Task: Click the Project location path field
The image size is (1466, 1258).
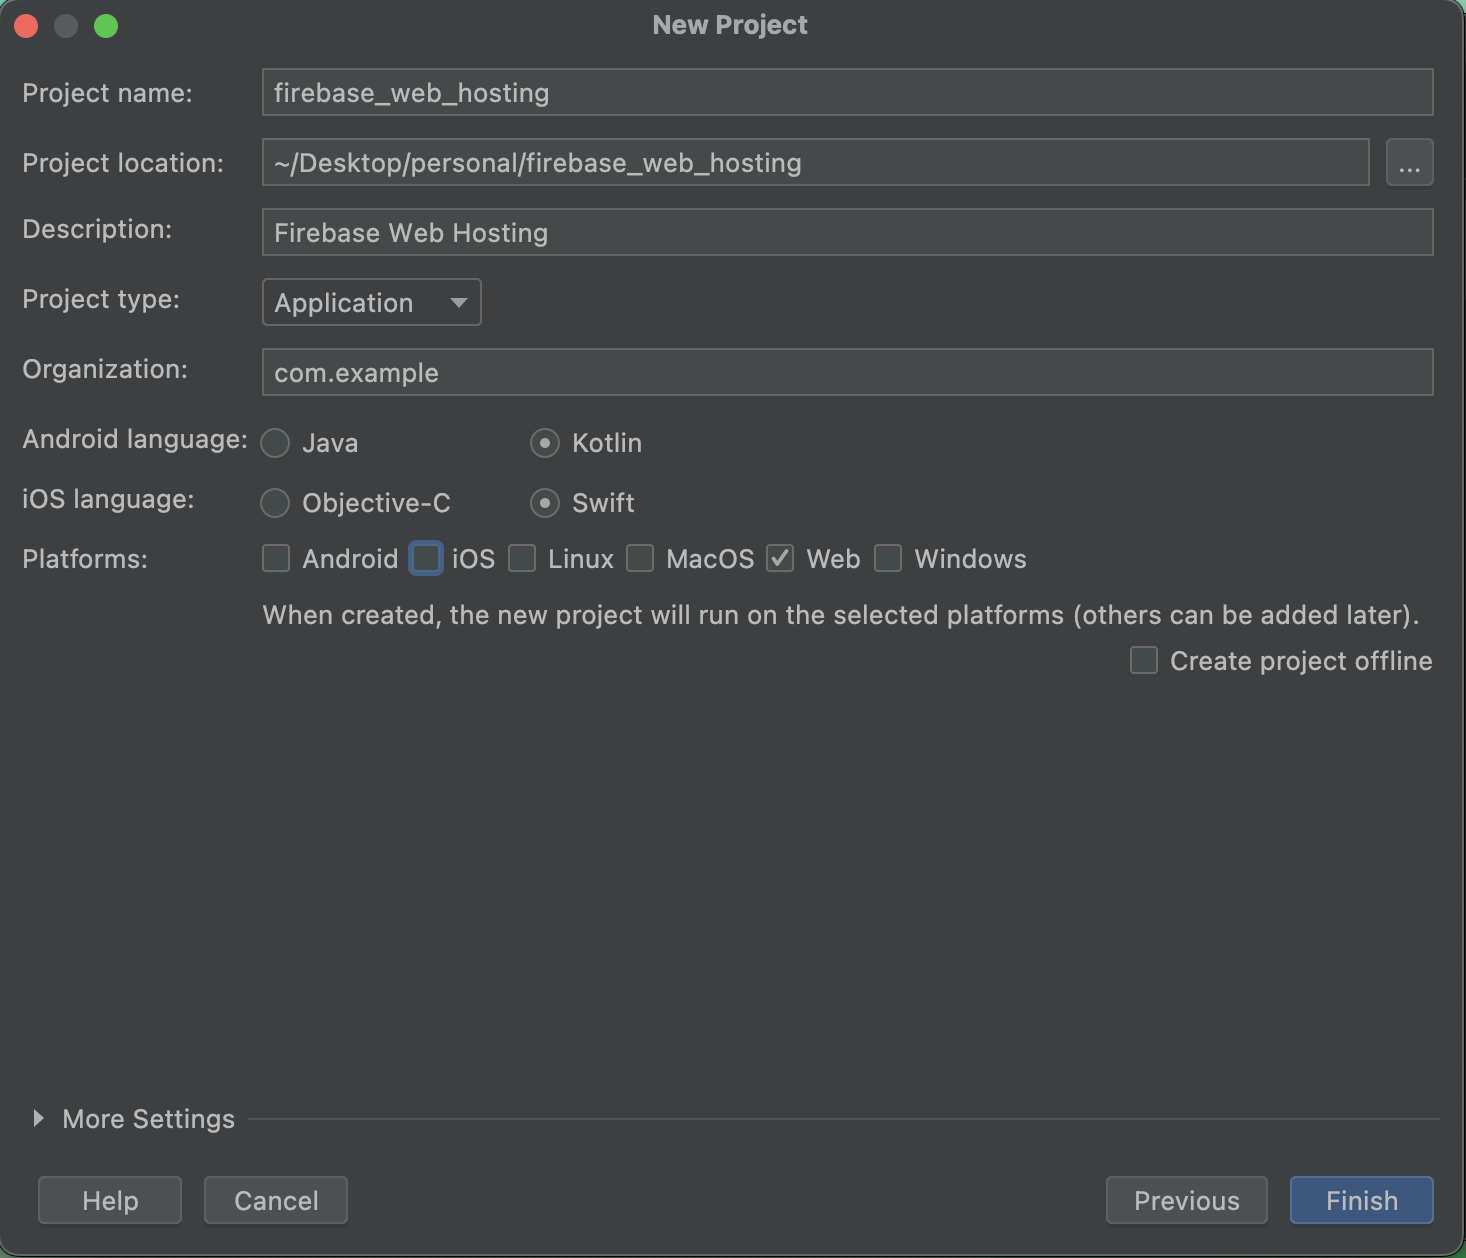Action: click(x=815, y=162)
